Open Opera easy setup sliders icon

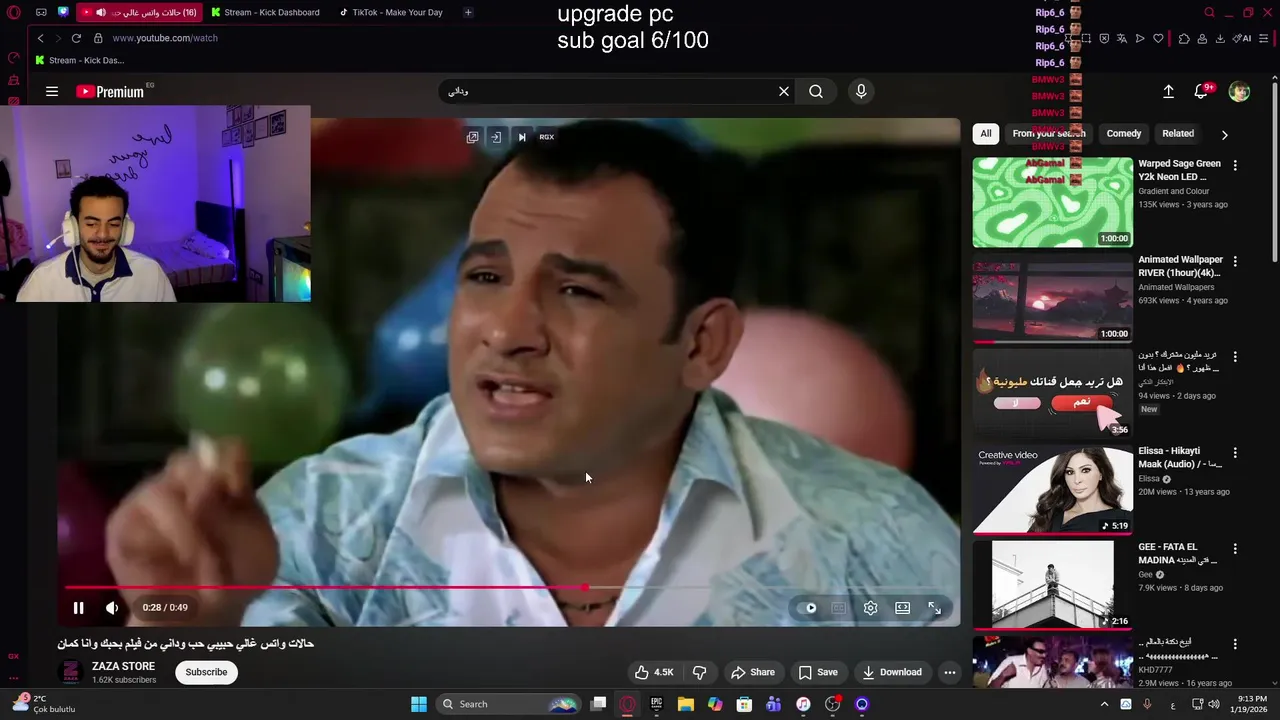pyautogui.click(x=1266, y=38)
